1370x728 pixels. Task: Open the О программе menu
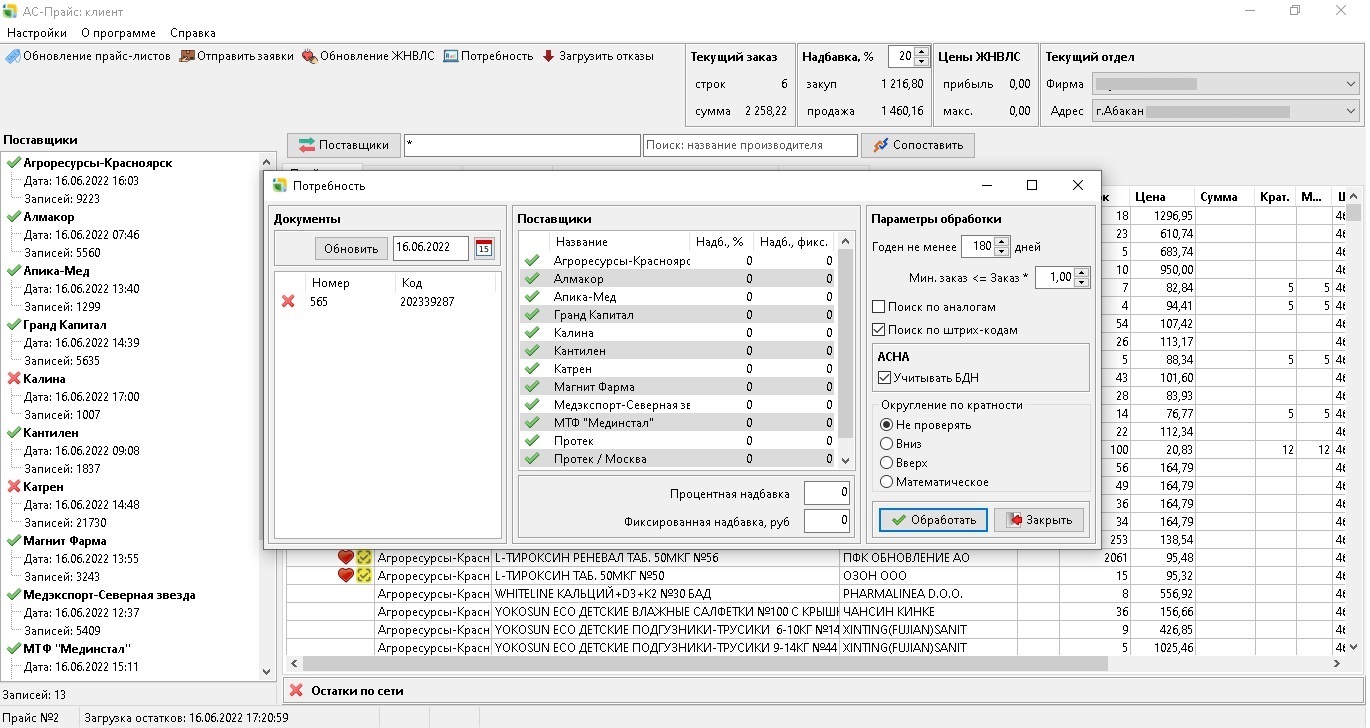point(118,33)
